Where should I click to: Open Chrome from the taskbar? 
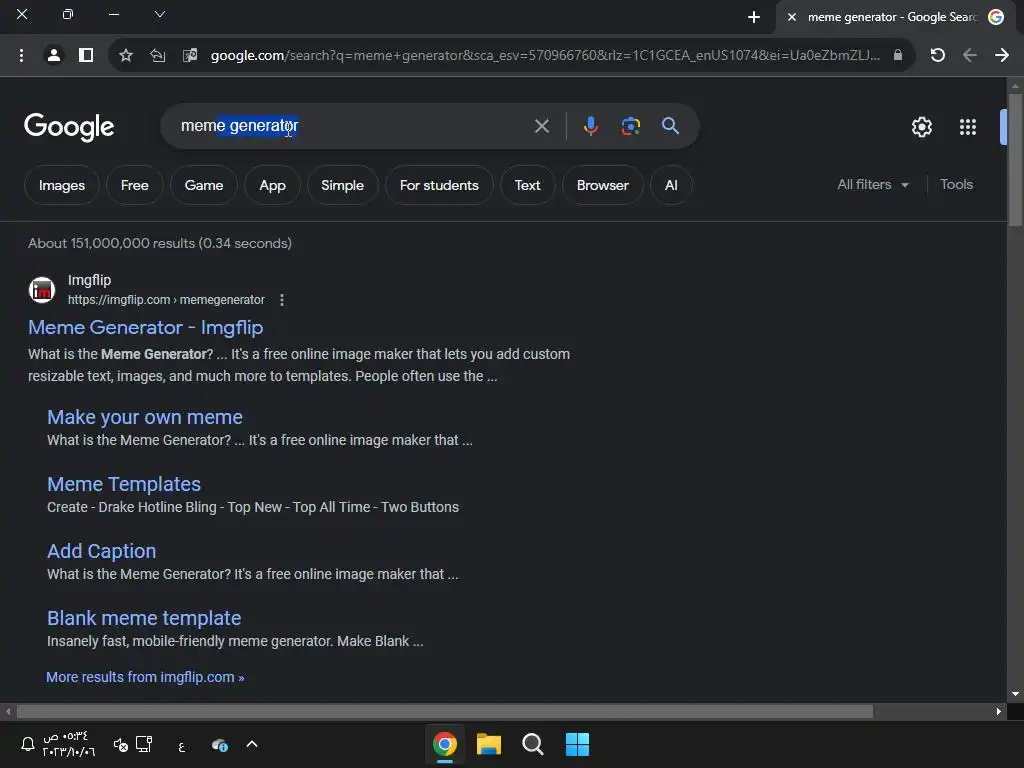point(445,744)
